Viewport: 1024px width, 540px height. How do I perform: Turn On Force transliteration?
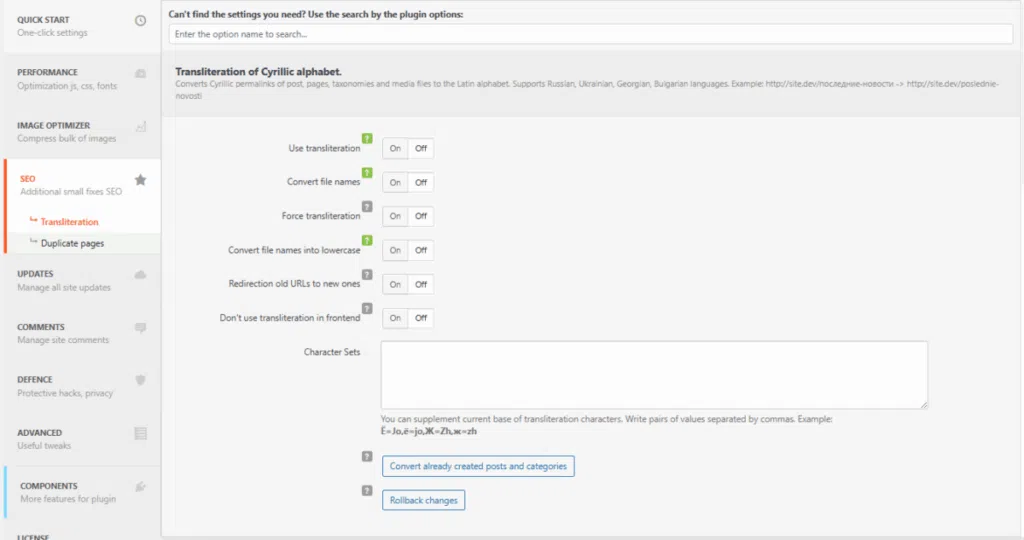click(395, 217)
